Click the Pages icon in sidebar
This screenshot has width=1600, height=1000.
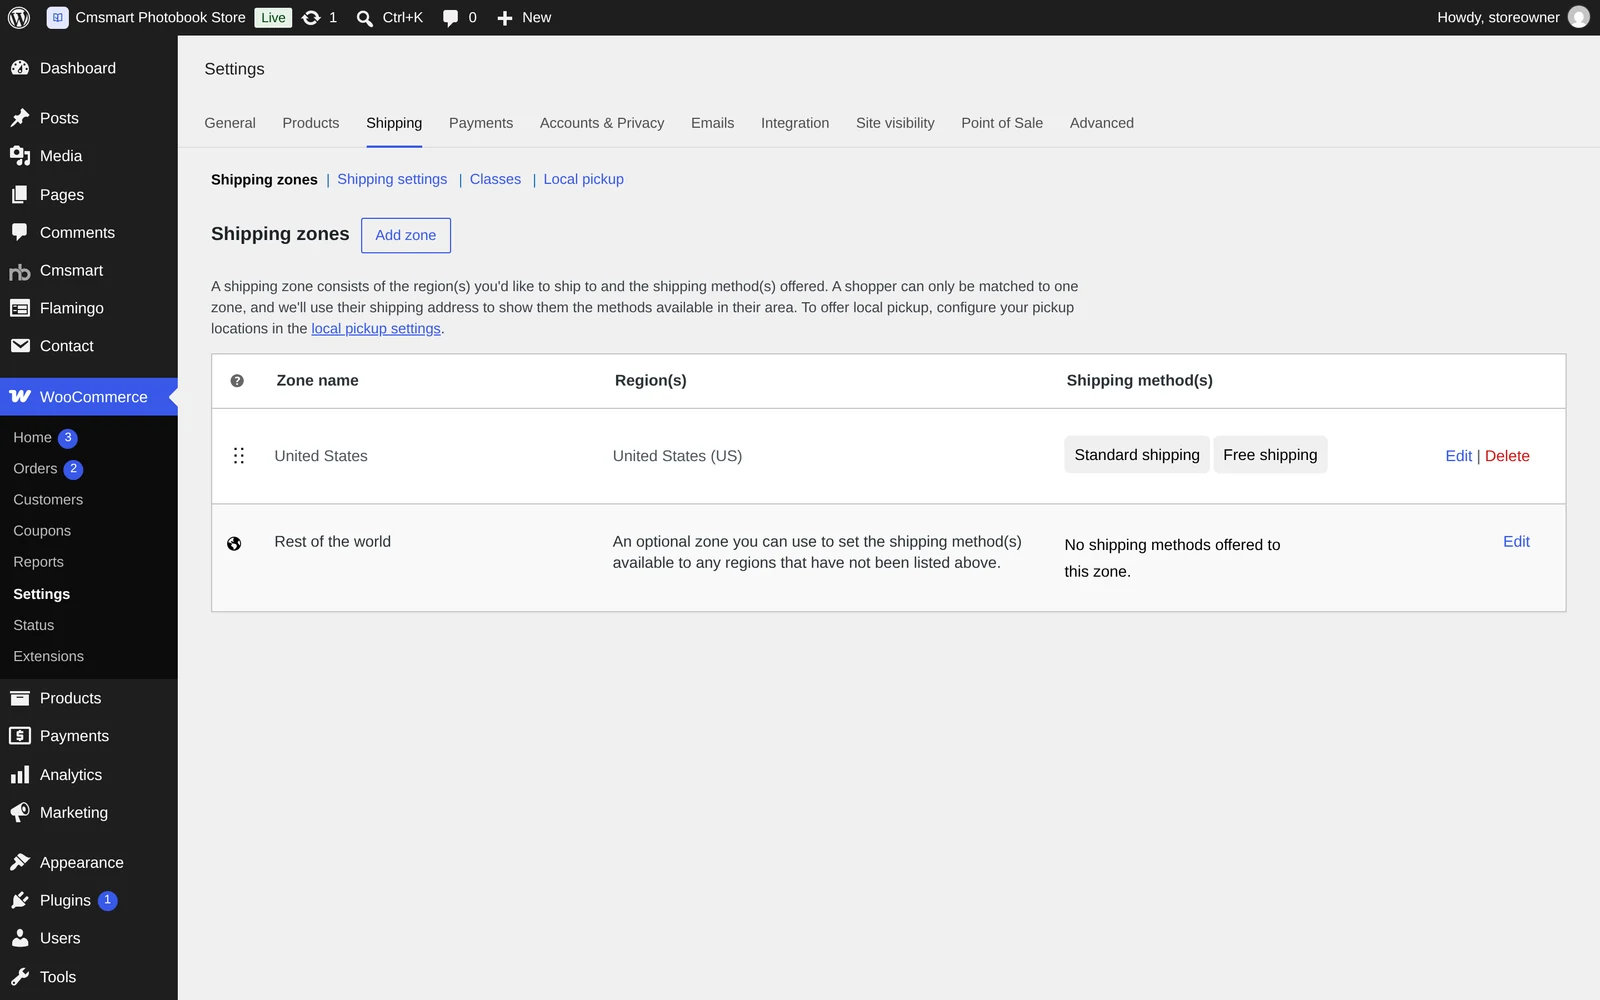20,195
